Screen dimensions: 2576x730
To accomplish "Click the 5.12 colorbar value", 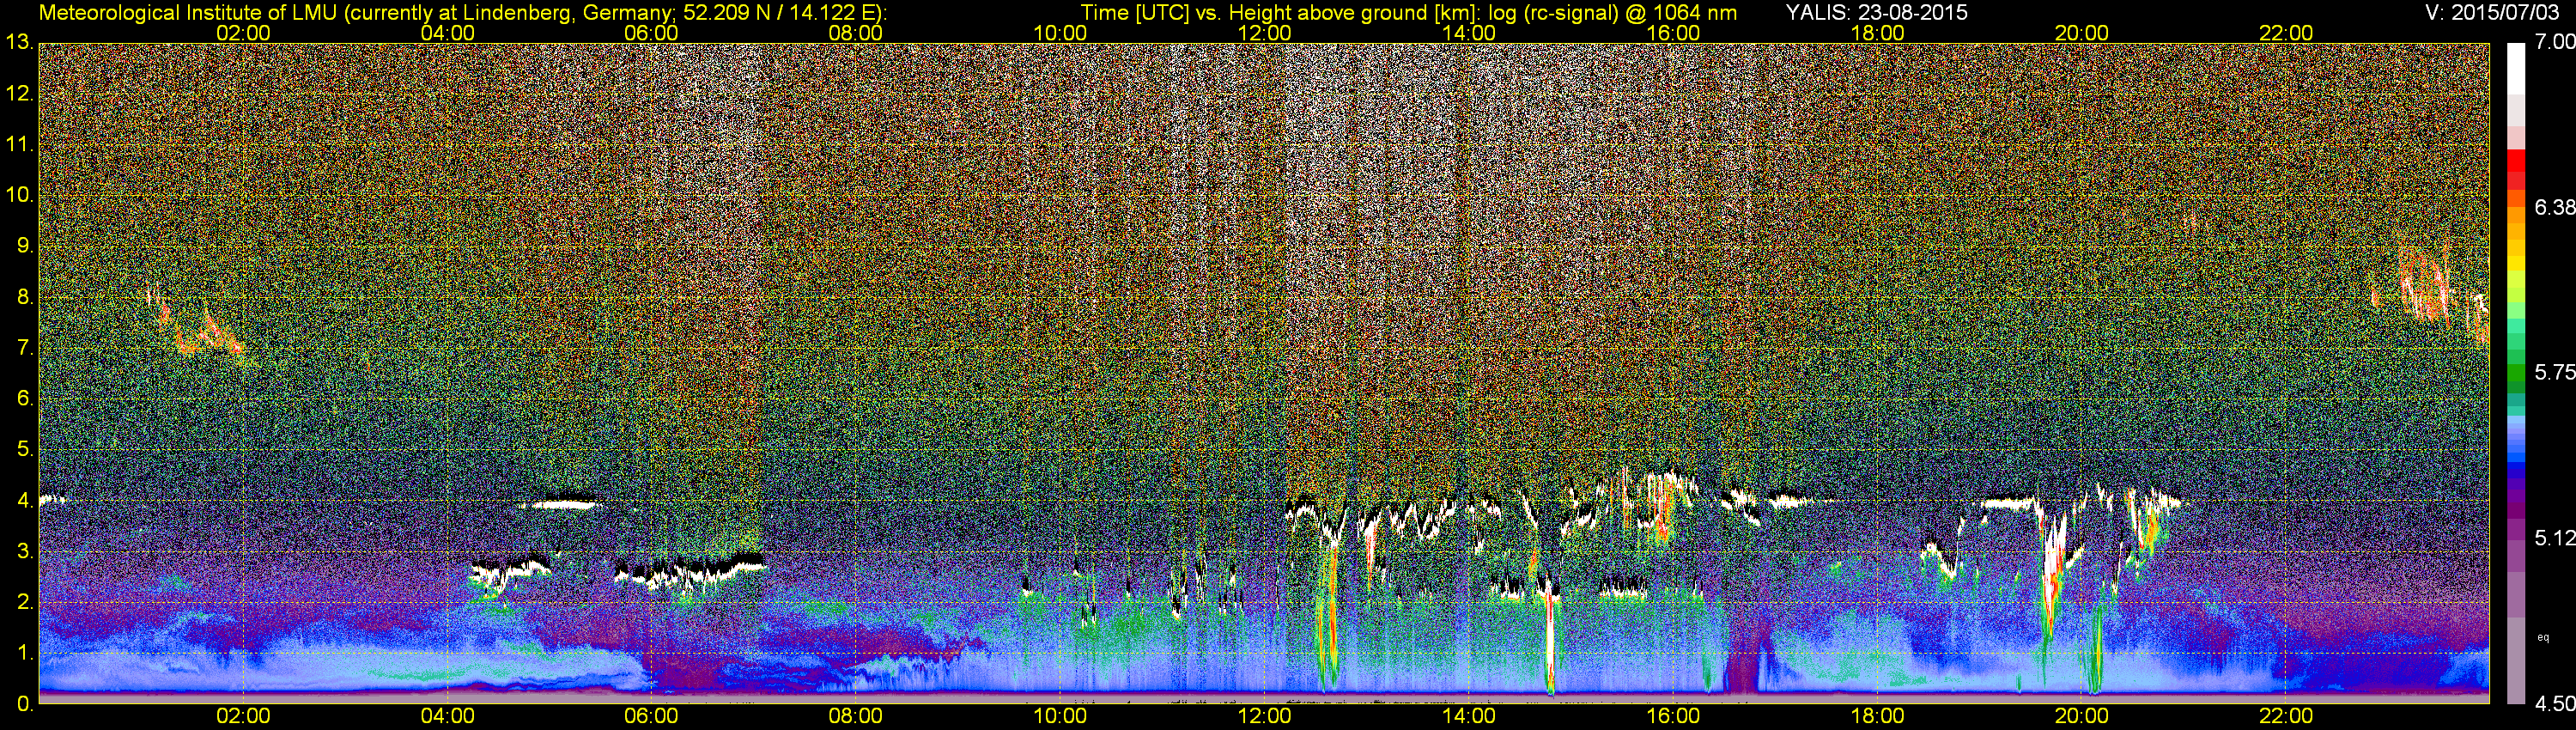I will 2554,539.
